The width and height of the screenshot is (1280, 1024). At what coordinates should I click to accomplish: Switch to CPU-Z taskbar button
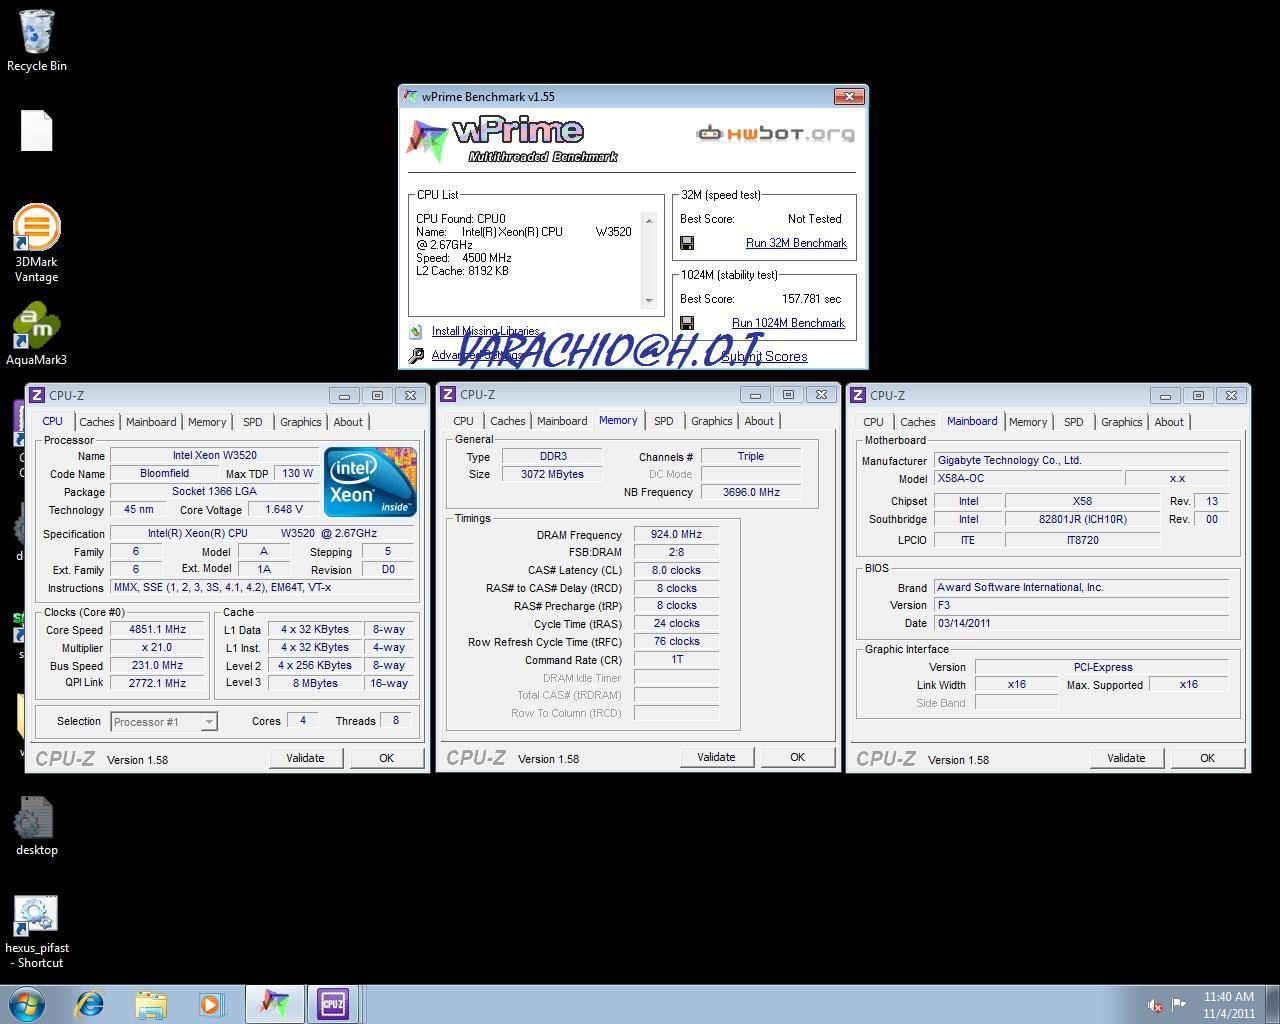click(x=333, y=1003)
